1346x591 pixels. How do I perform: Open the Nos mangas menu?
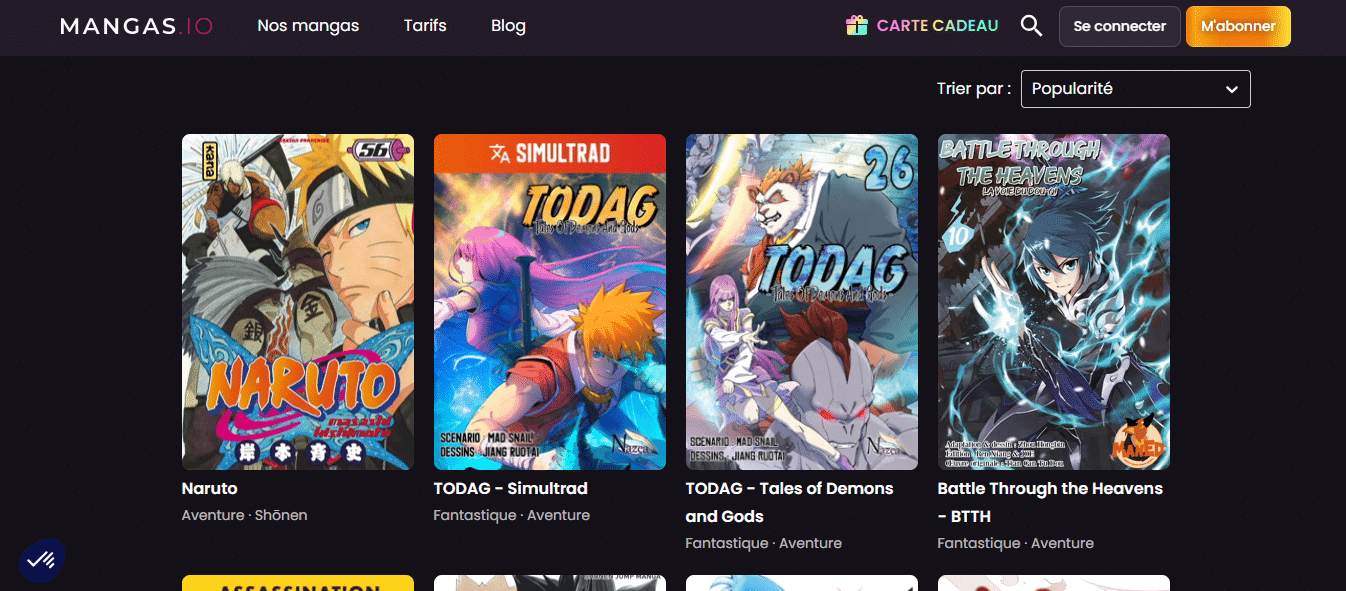coord(308,26)
